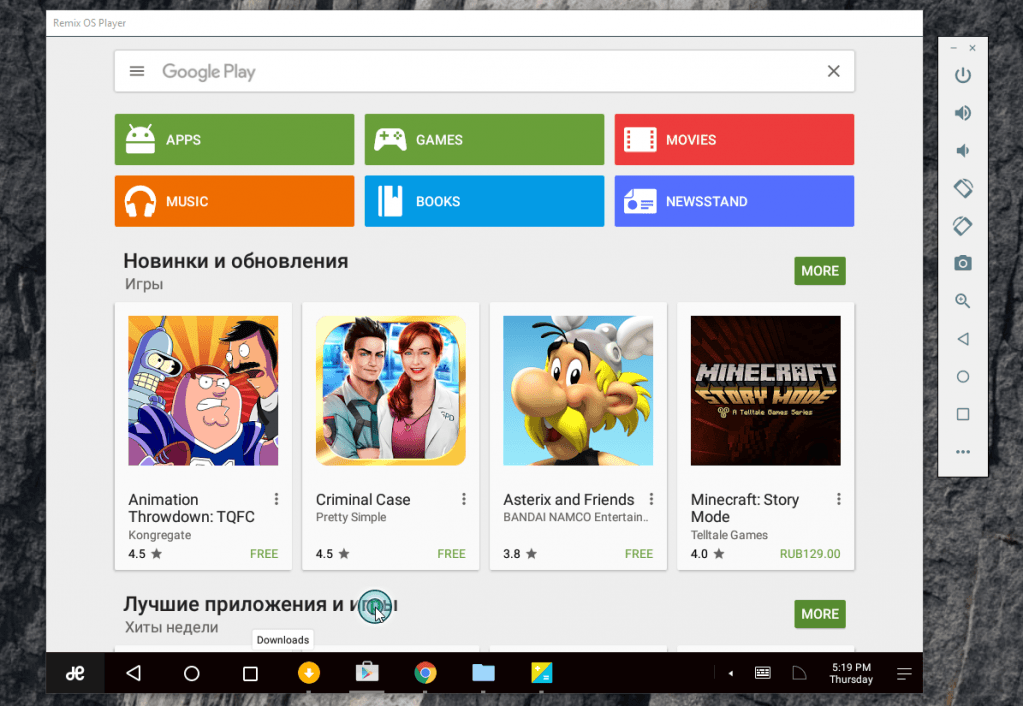Launch Chrome from the taskbar

[425, 673]
